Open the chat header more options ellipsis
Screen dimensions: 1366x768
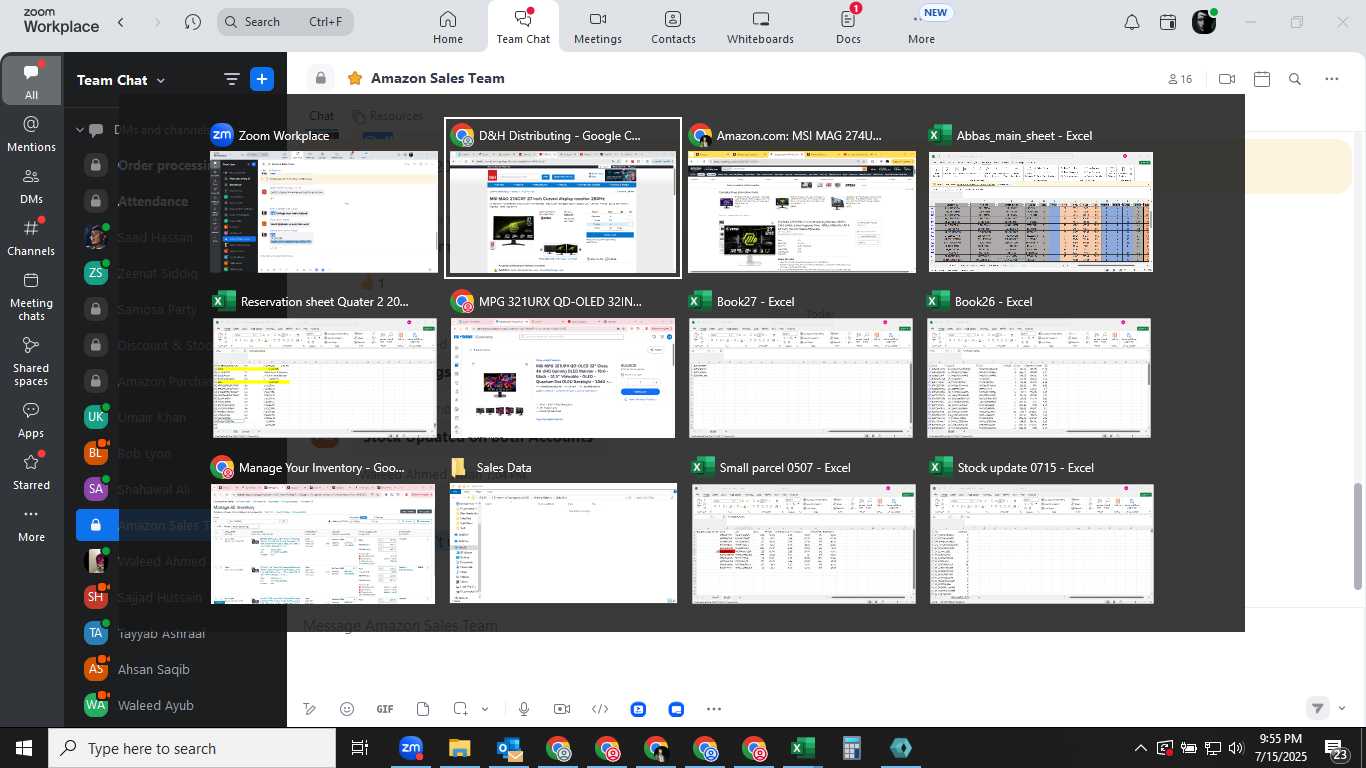click(1331, 79)
